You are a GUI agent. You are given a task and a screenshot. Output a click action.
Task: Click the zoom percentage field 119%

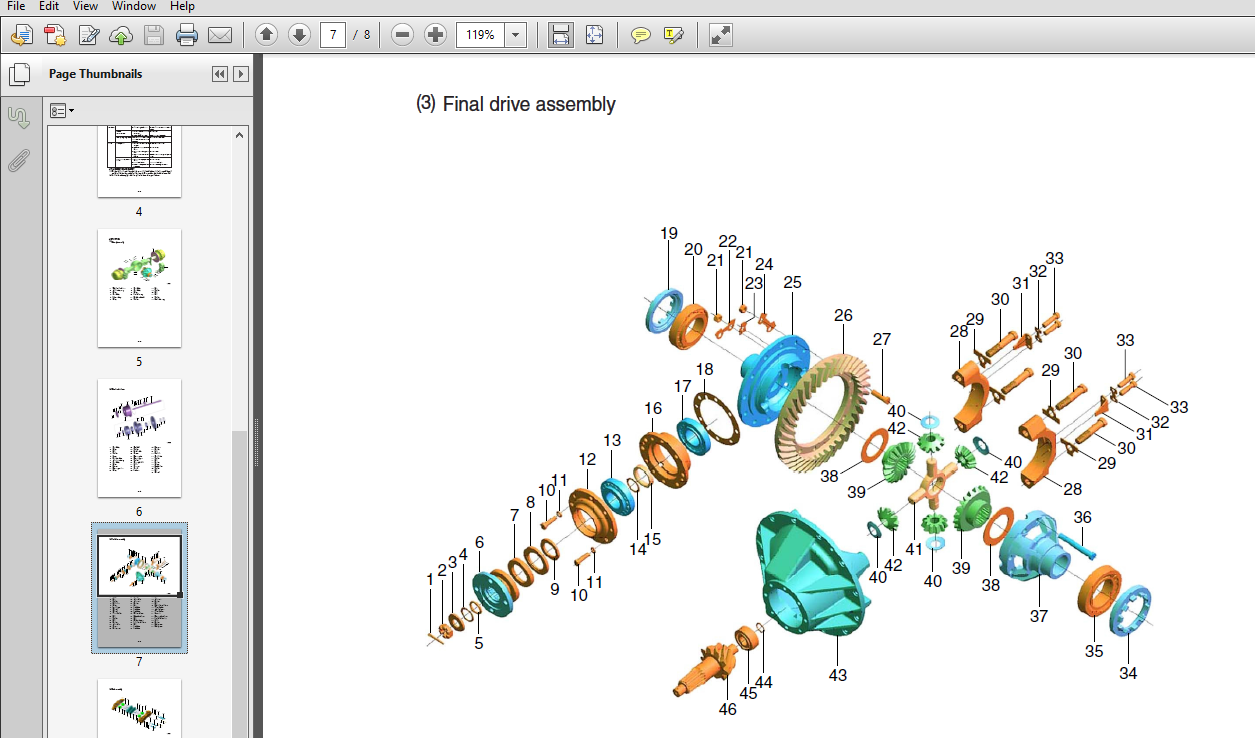pos(481,35)
